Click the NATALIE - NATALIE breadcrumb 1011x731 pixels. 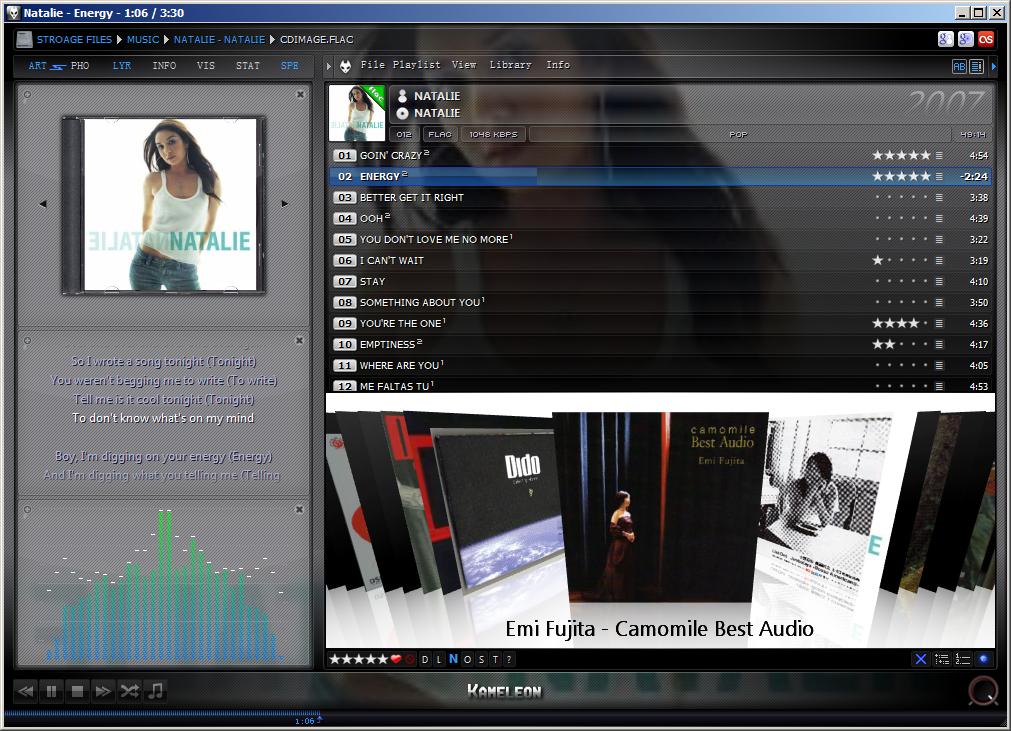click(x=219, y=39)
